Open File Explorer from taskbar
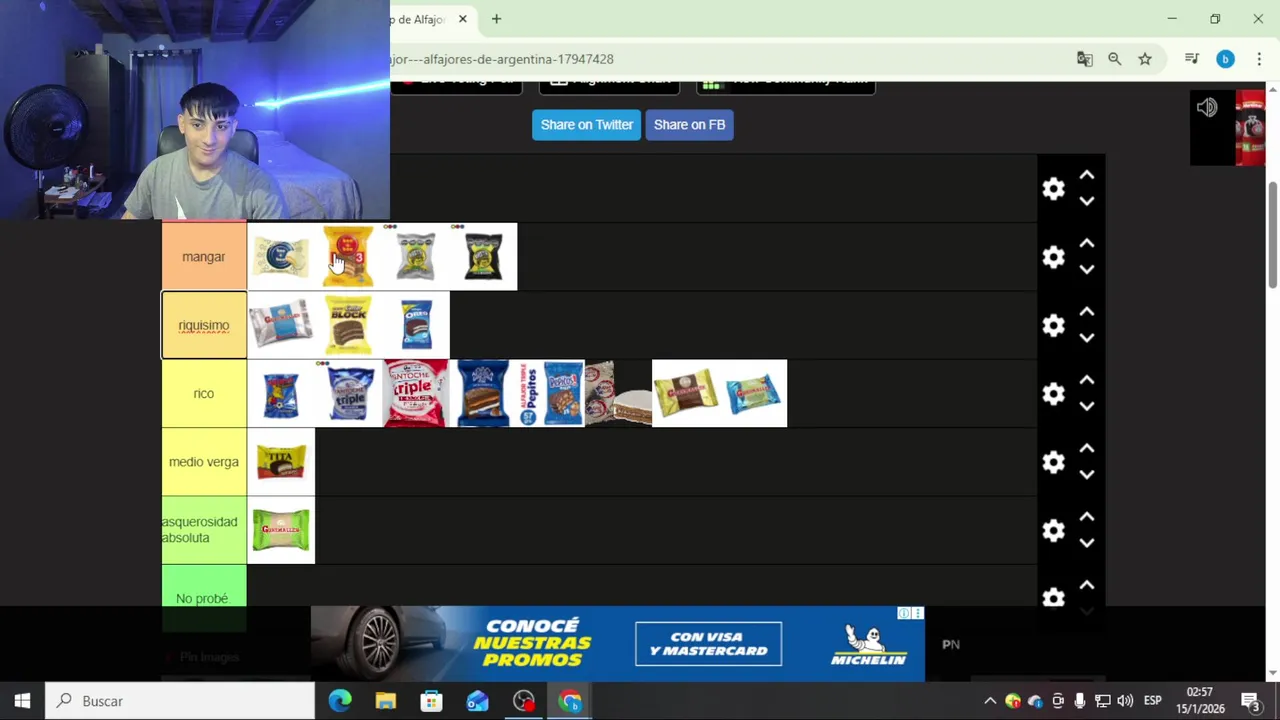The image size is (1280, 720). (386, 701)
